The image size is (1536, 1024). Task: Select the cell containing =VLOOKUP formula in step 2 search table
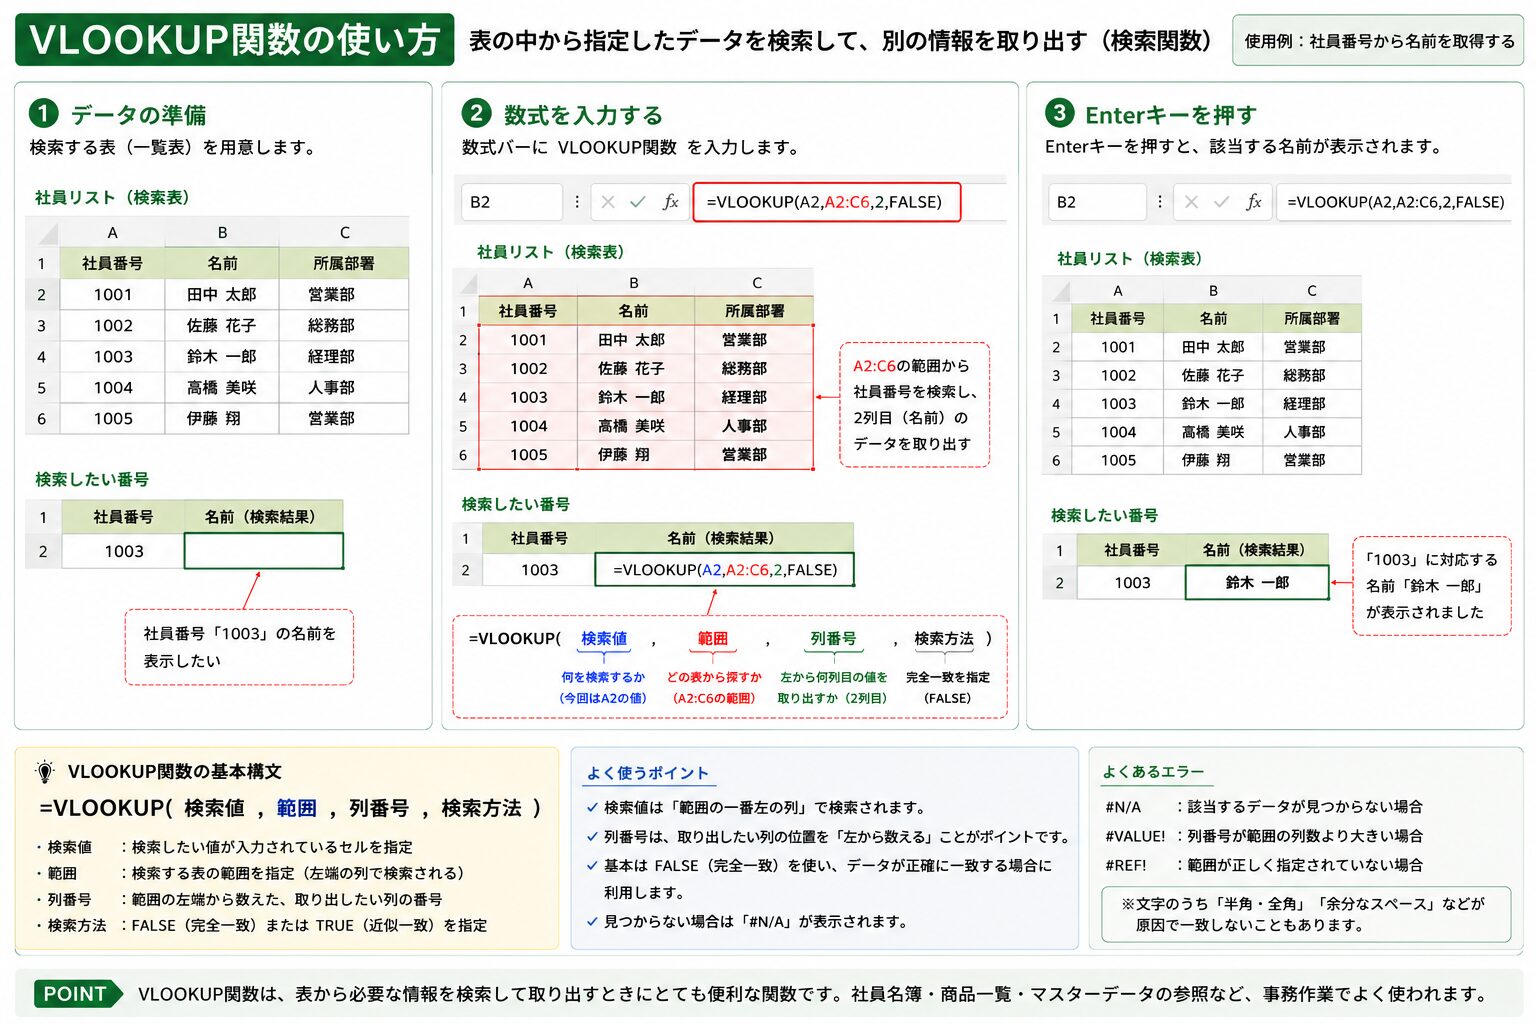coord(725,570)
